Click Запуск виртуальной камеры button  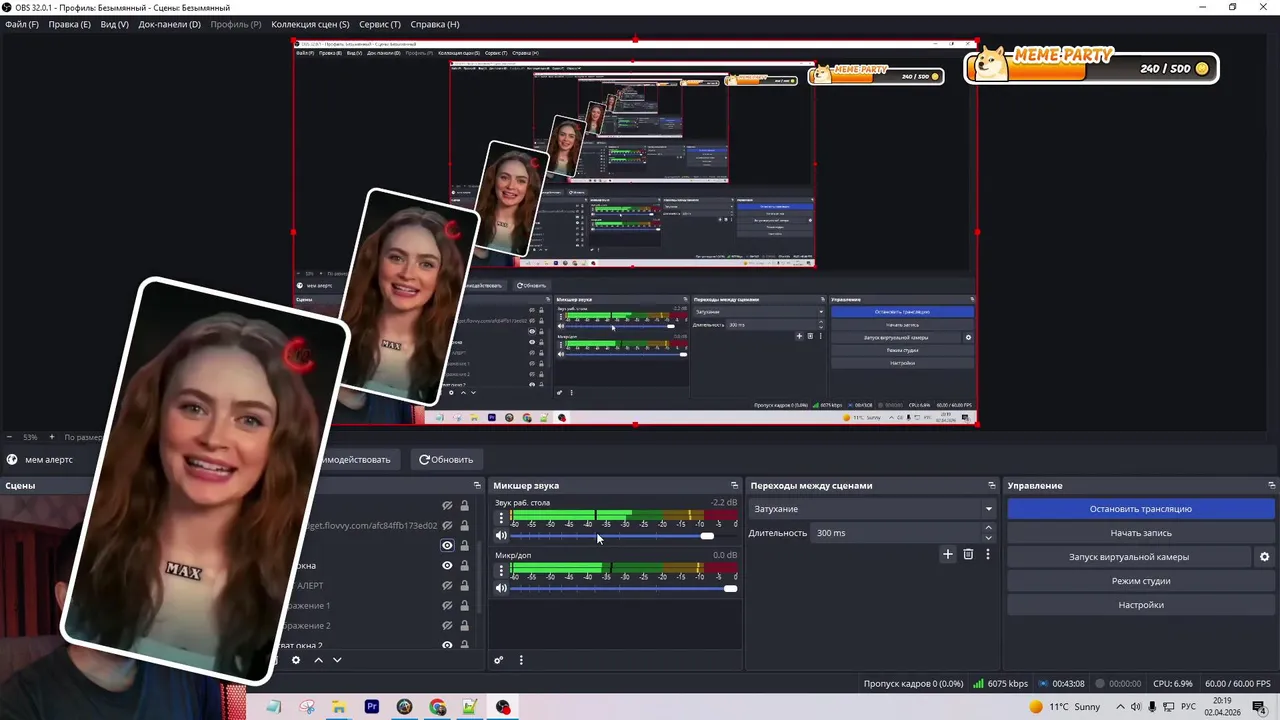[x=1128, y=557]
